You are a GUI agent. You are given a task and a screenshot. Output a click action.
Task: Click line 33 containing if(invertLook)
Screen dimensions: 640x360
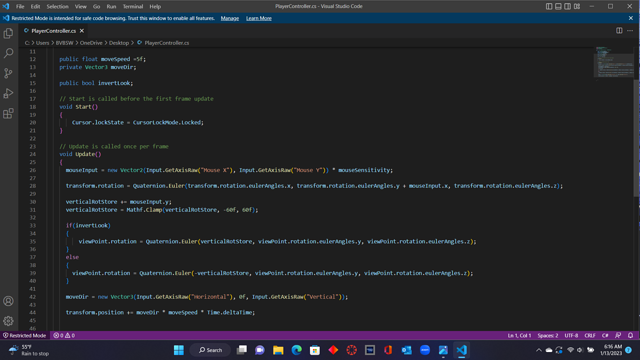(x=88, y=225)
